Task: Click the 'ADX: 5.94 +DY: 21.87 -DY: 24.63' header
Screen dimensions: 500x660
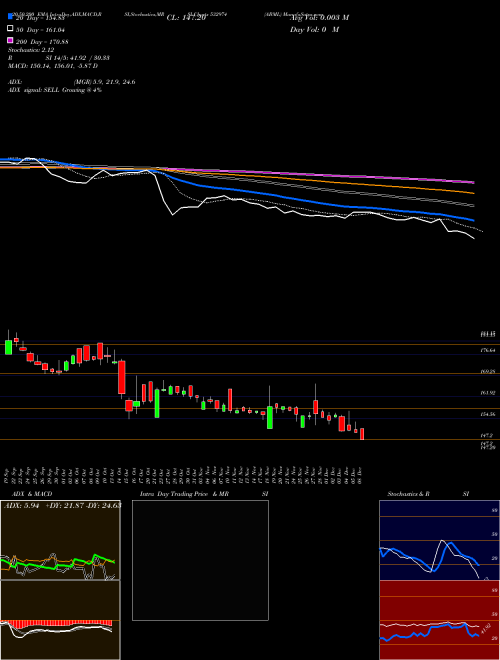Action: [62, 505]
